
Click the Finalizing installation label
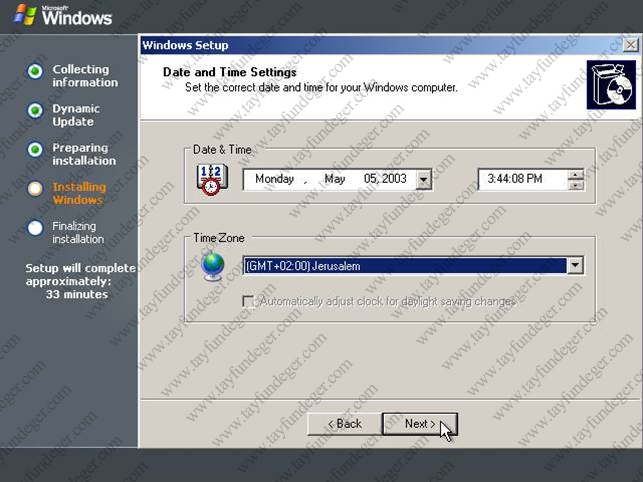[78, 233]
